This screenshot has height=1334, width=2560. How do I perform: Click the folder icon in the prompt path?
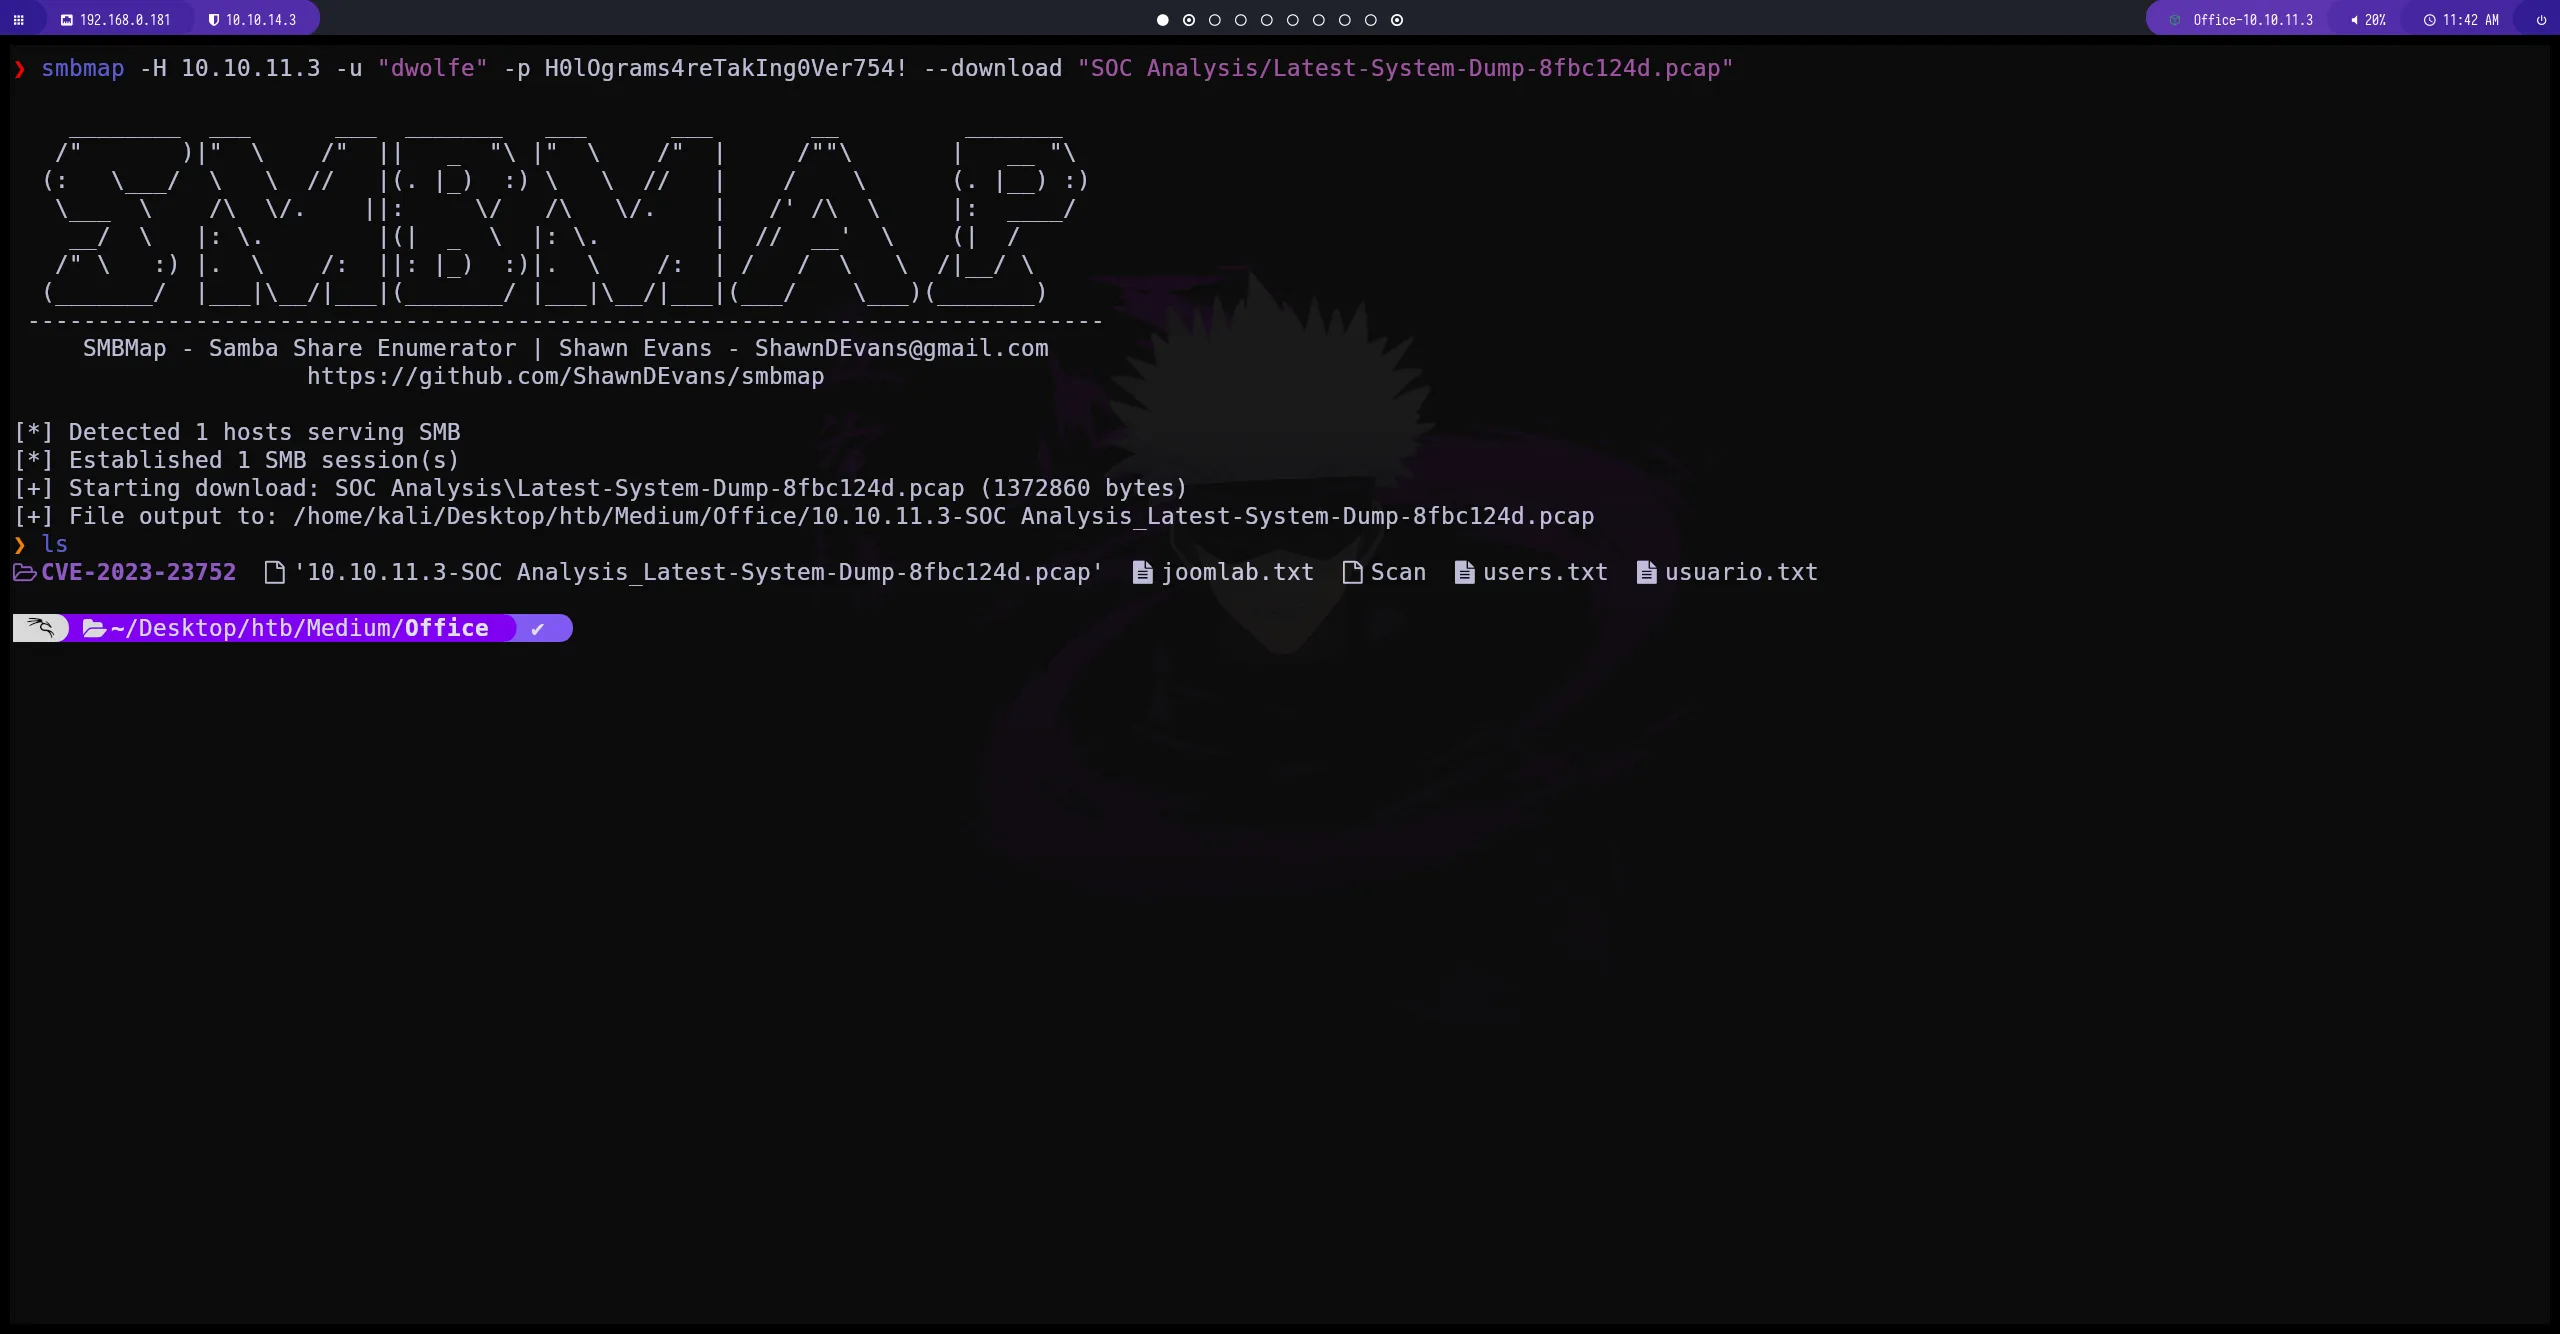click(x=93, y=627)
